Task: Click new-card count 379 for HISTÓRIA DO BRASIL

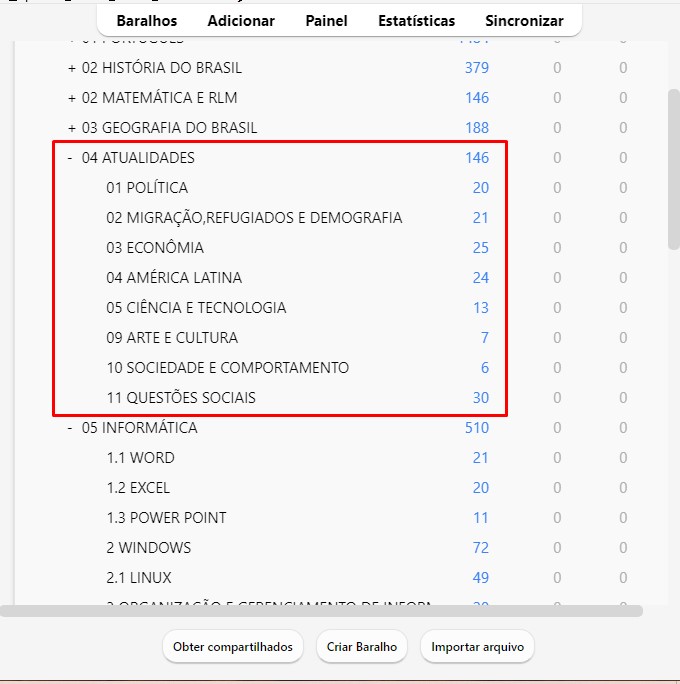Action: [477, 68]
